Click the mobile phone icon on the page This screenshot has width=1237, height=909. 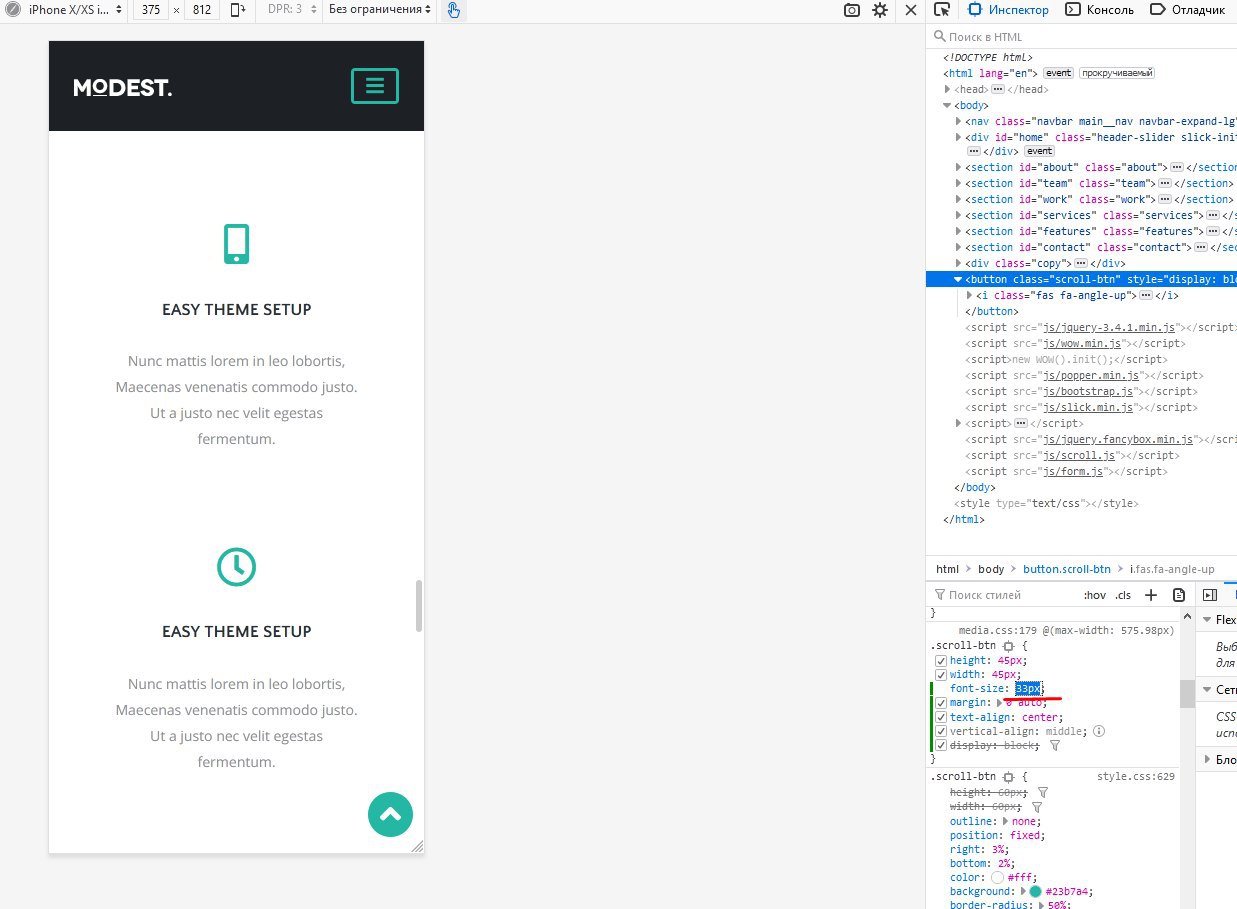tap(236, 244)
